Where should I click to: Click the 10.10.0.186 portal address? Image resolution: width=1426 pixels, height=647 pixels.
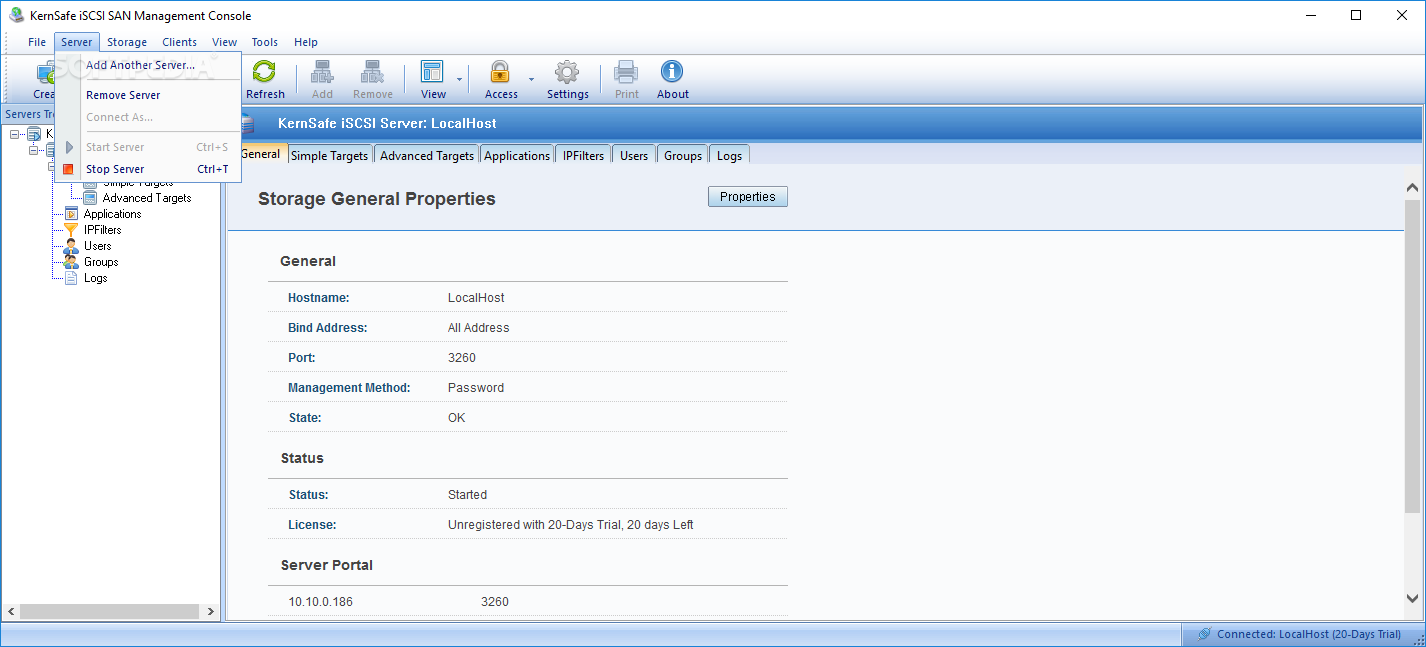pos(321,602)
